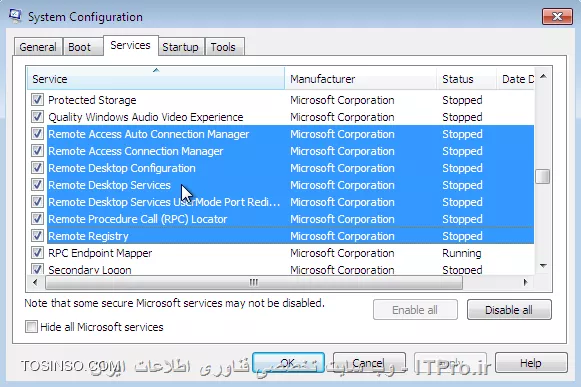Click the Enable all button

tap(415, 310)
